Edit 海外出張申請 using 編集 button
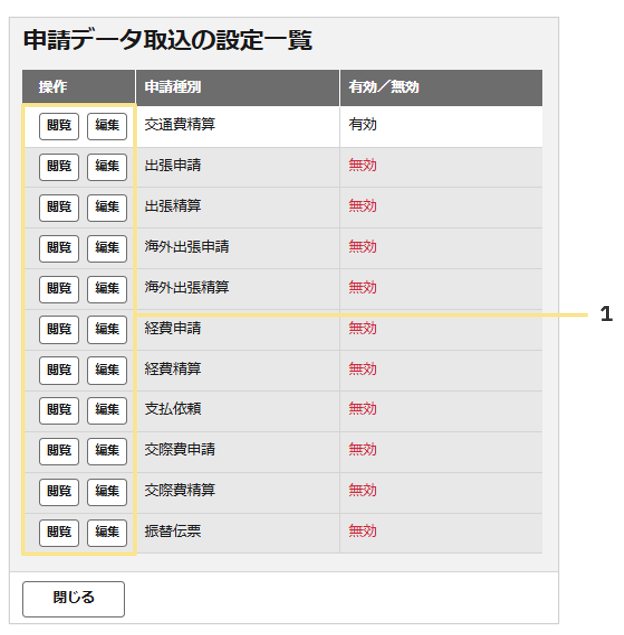Viewport: 624px width, 635px height. (x=107, y=249)
